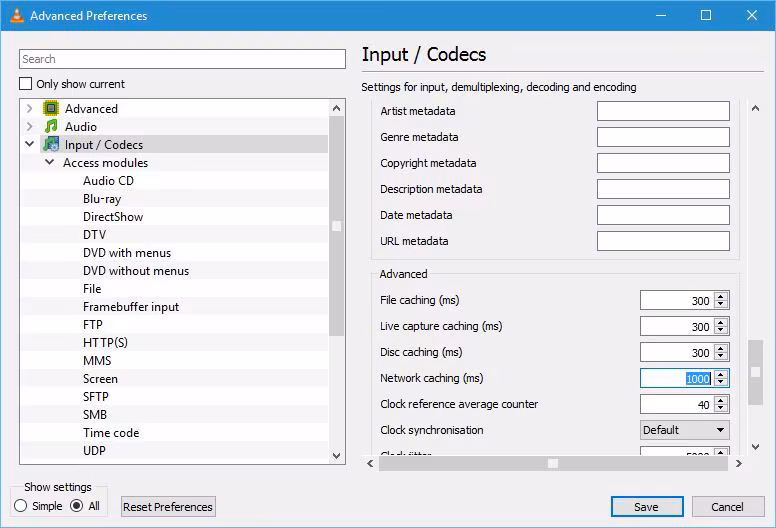
Task: Save the preferences
Action: coord(646,507)
